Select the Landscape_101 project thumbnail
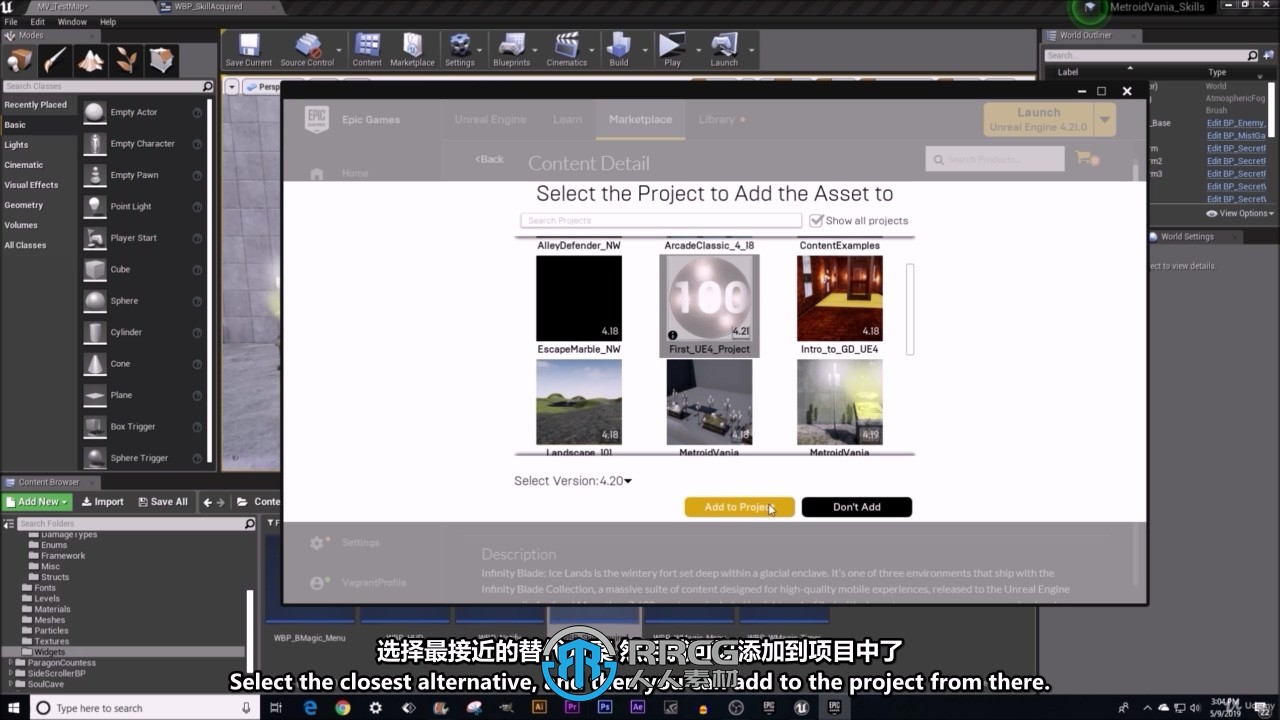The width and height of the screenshot is (1280, 720). click(x=579, y=402)
